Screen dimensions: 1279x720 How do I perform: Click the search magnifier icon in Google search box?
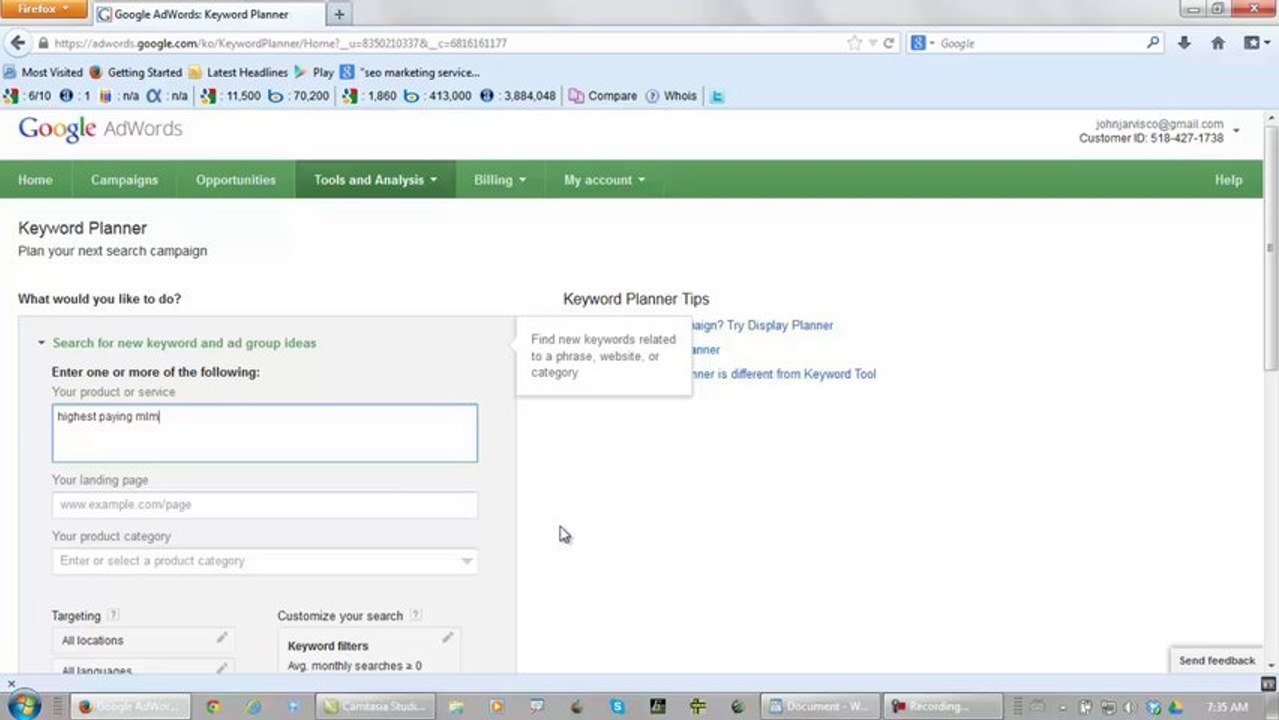point(1153,43)
